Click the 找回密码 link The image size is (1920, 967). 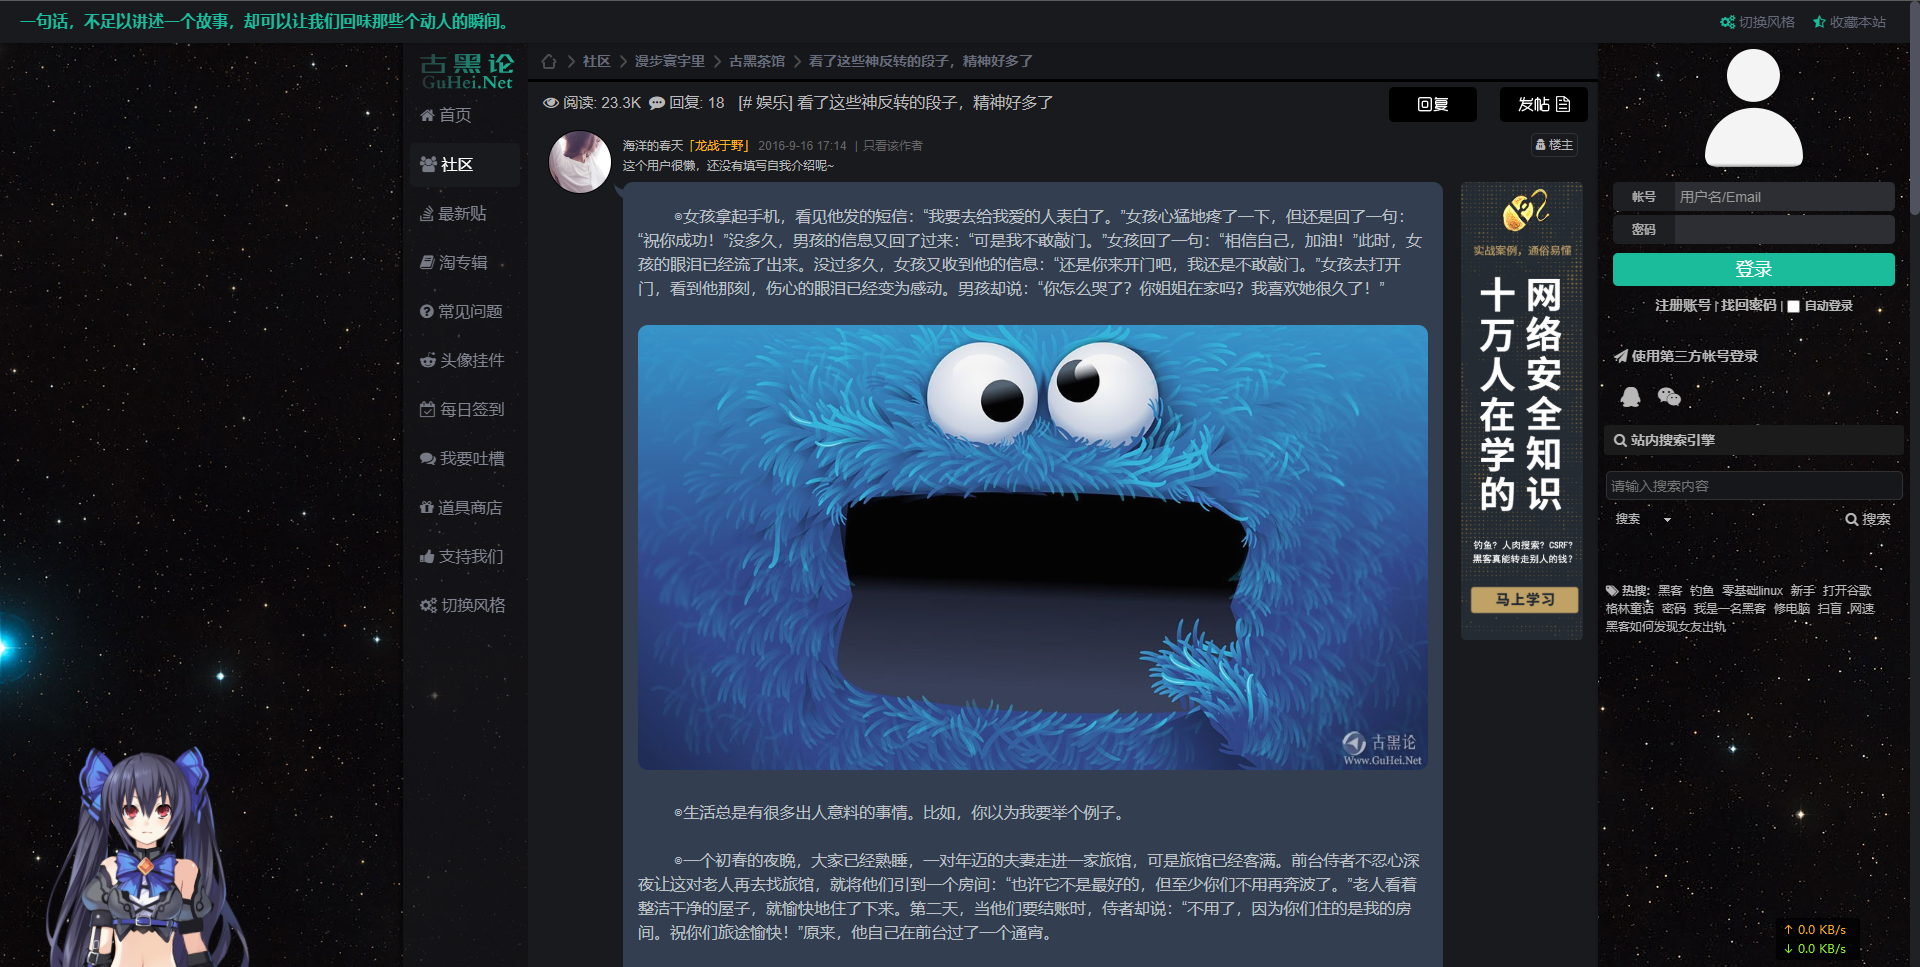point(1749,306)
